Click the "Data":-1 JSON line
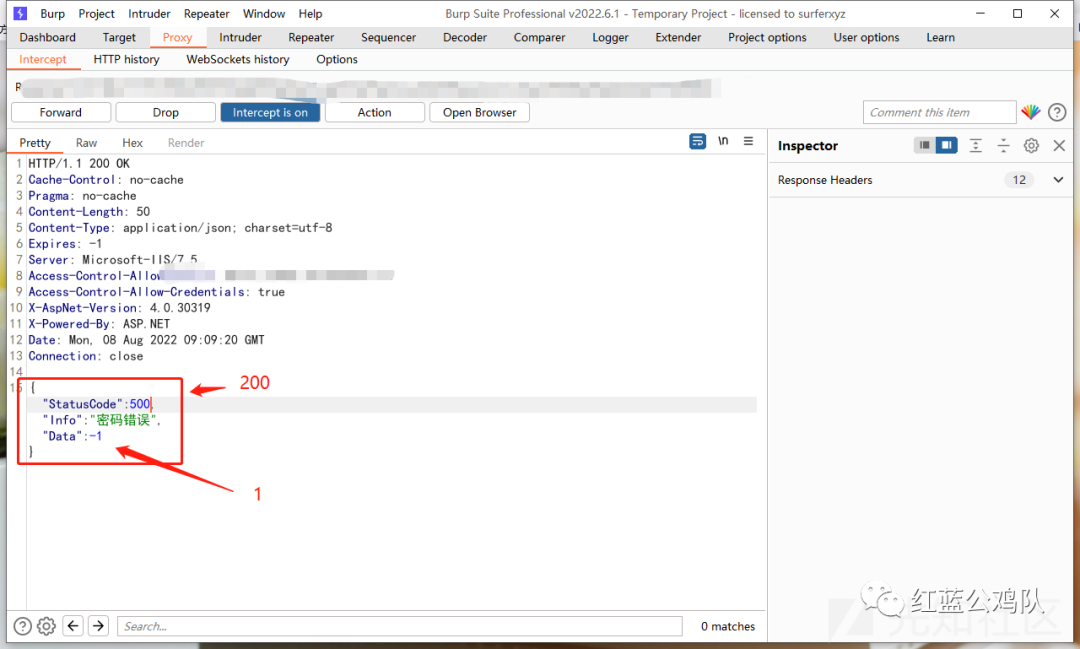The image size is (1080, 649). (72, 436)
